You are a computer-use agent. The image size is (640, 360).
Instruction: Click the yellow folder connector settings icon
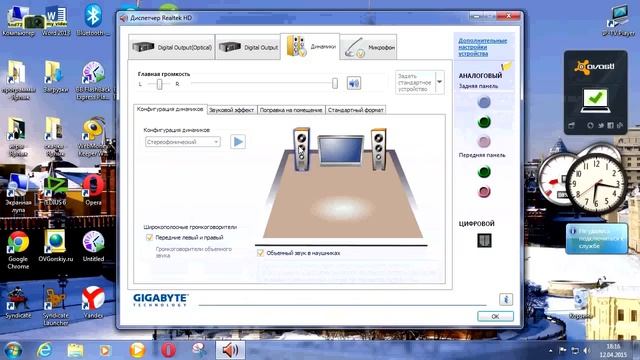pos(506,66)
